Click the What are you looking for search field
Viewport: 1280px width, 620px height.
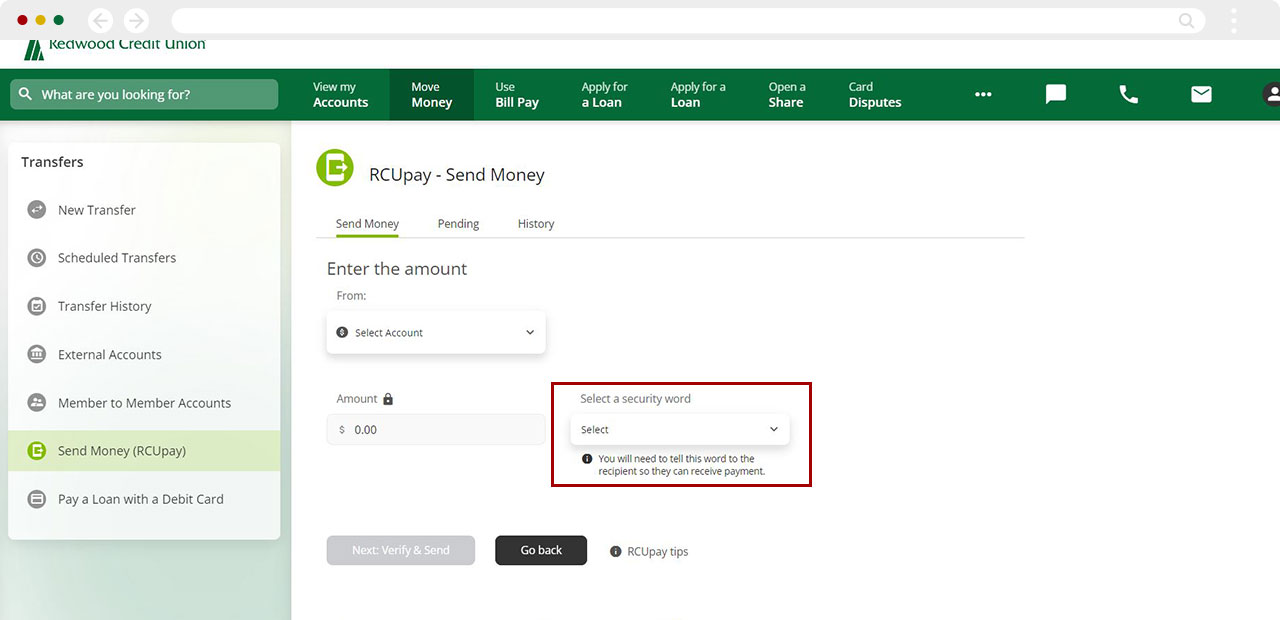click(144, 94)
